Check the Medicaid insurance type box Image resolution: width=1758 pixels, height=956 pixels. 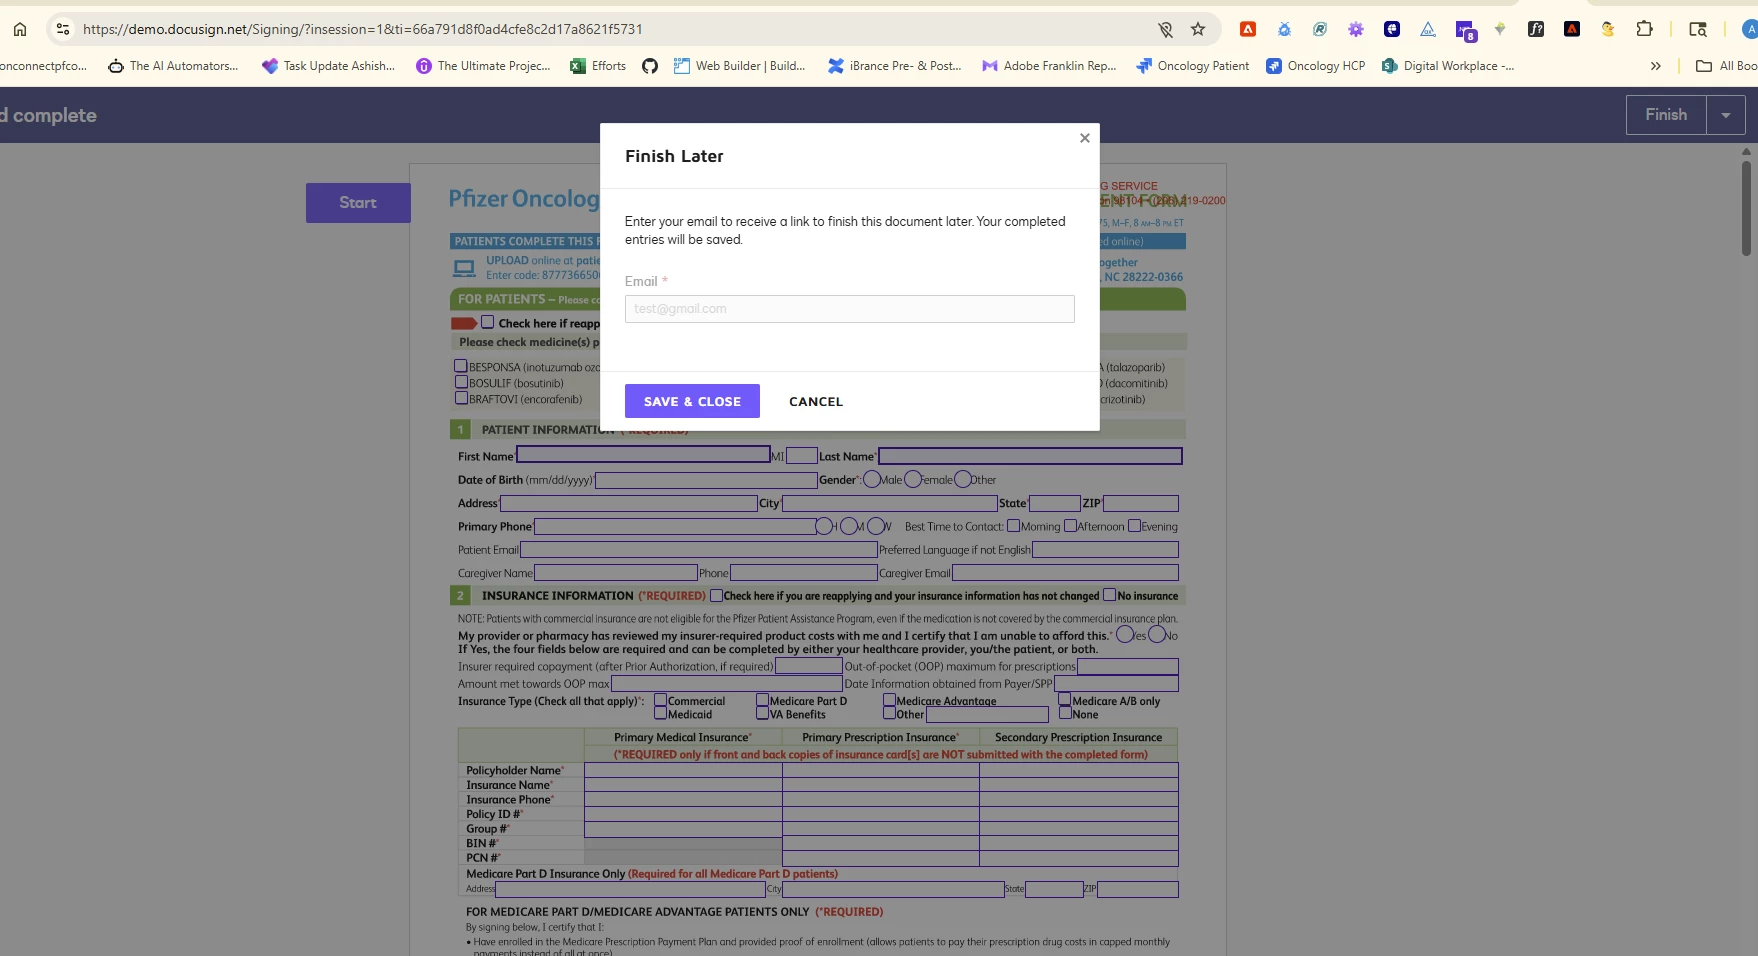(x=661, y=714)
